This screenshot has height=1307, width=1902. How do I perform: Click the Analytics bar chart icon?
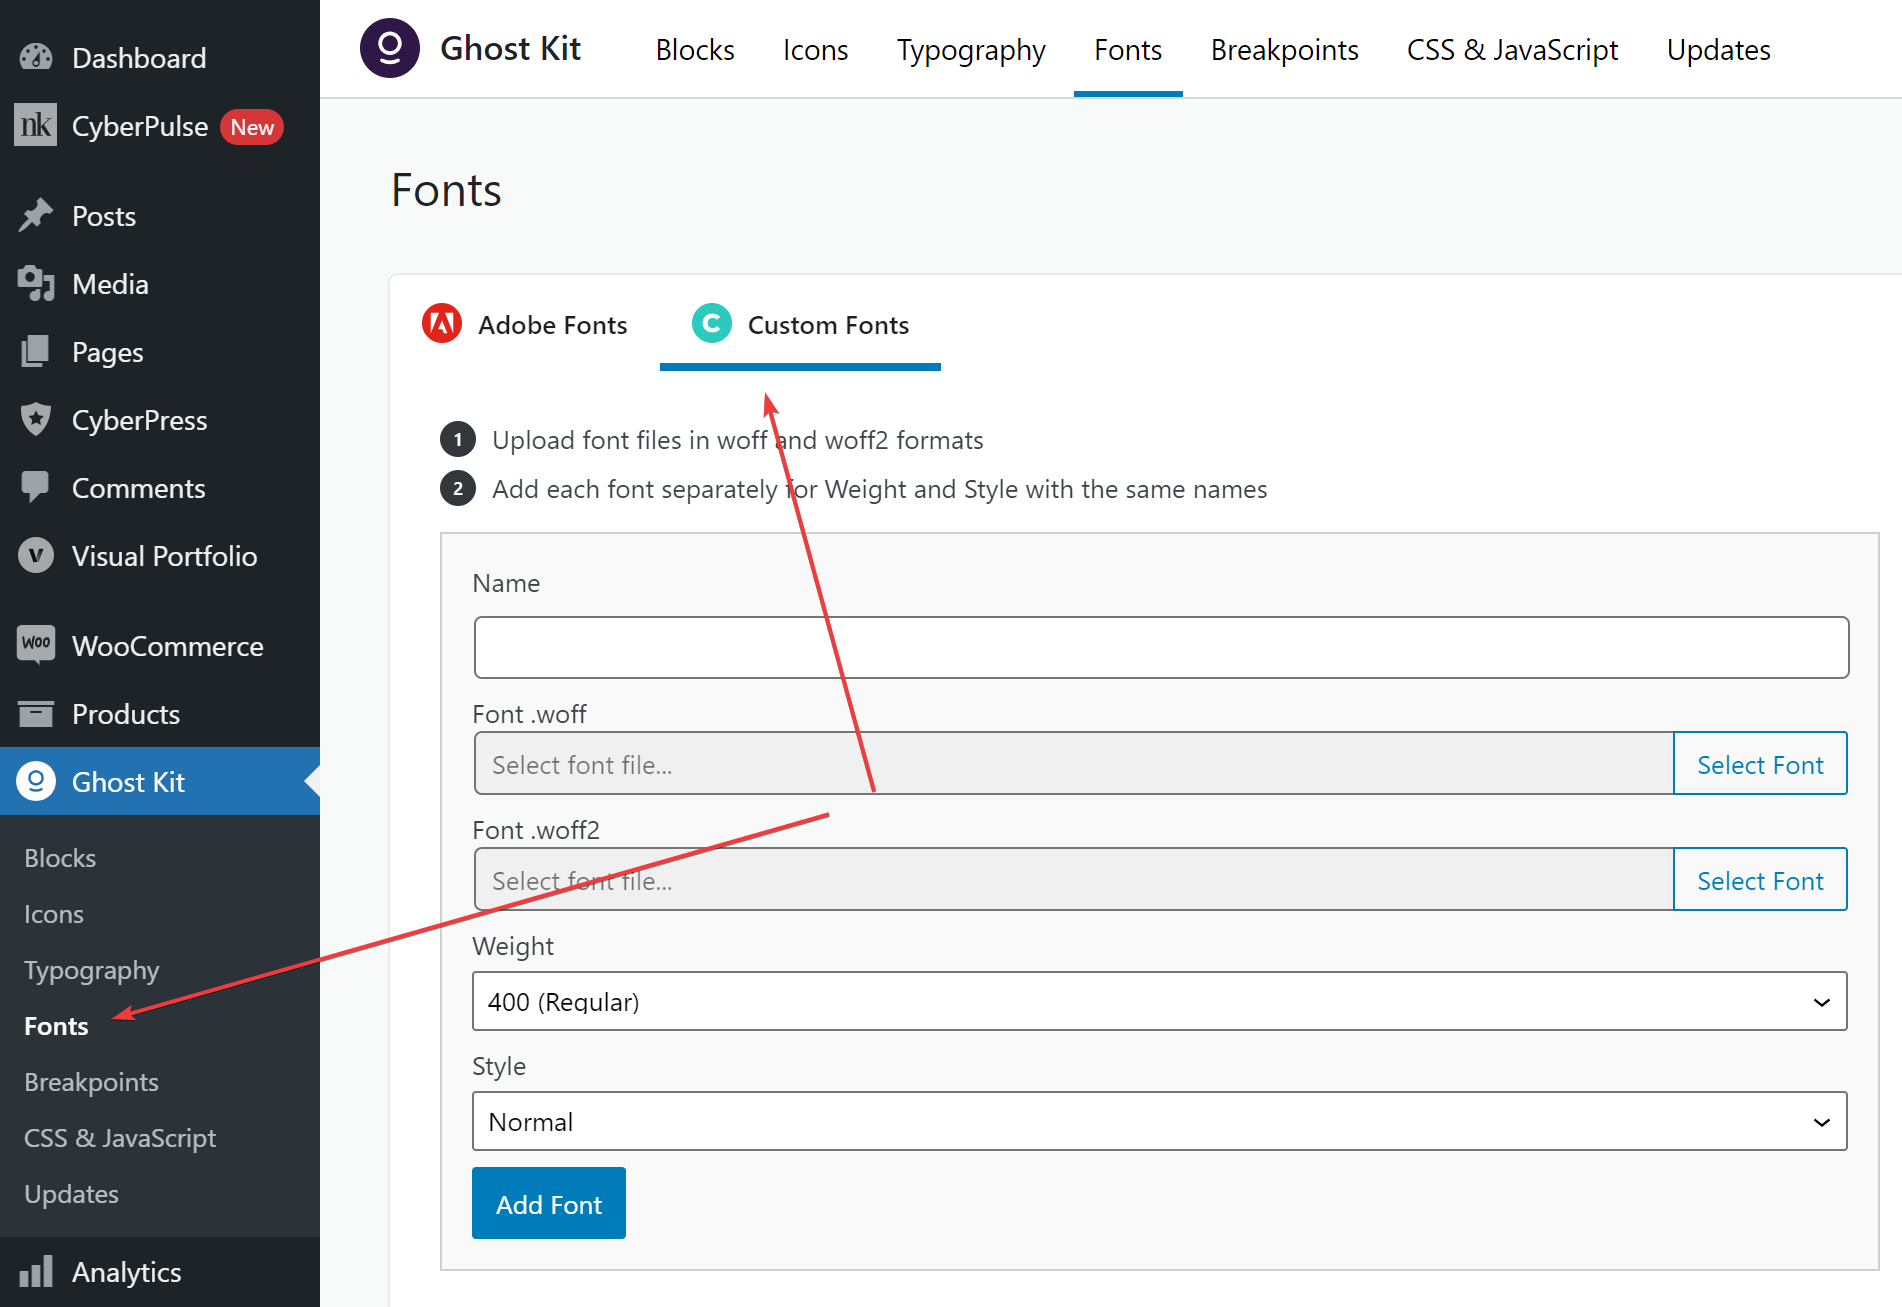pyautogui.click(x=36, y=1272)
